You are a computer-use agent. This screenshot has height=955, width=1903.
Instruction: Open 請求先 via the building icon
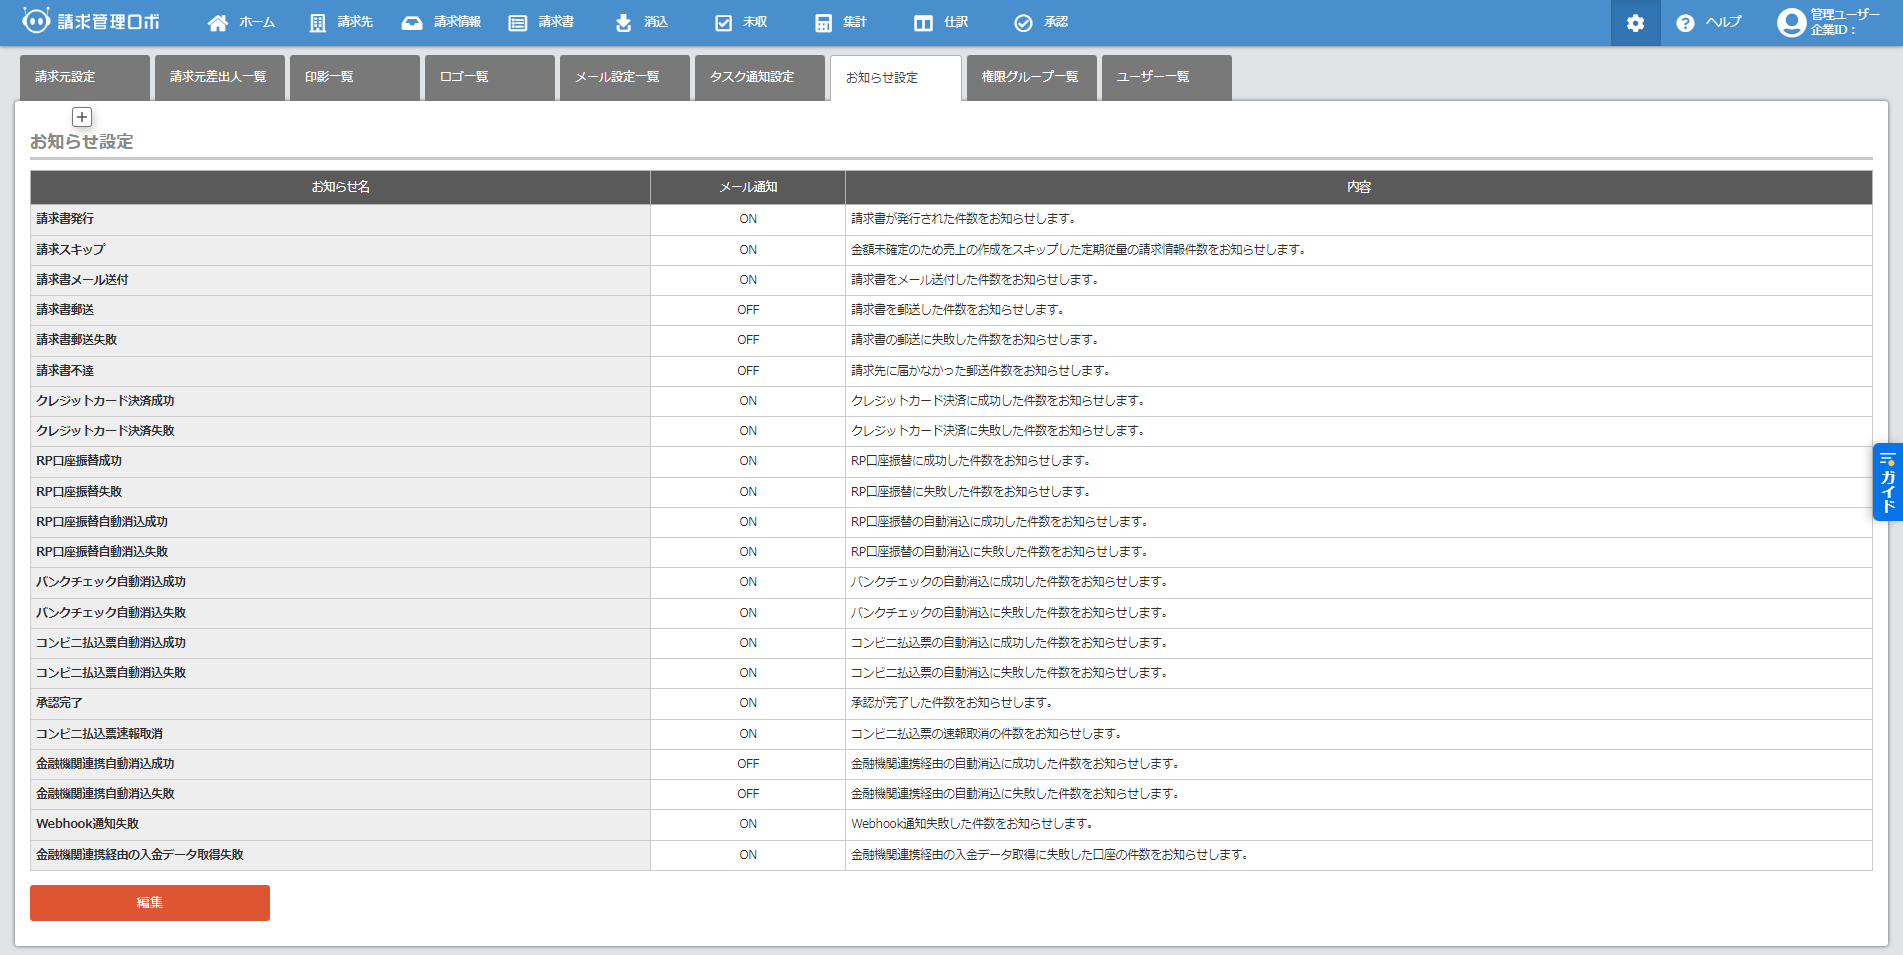pyautogui.click(x=317, y=23)
